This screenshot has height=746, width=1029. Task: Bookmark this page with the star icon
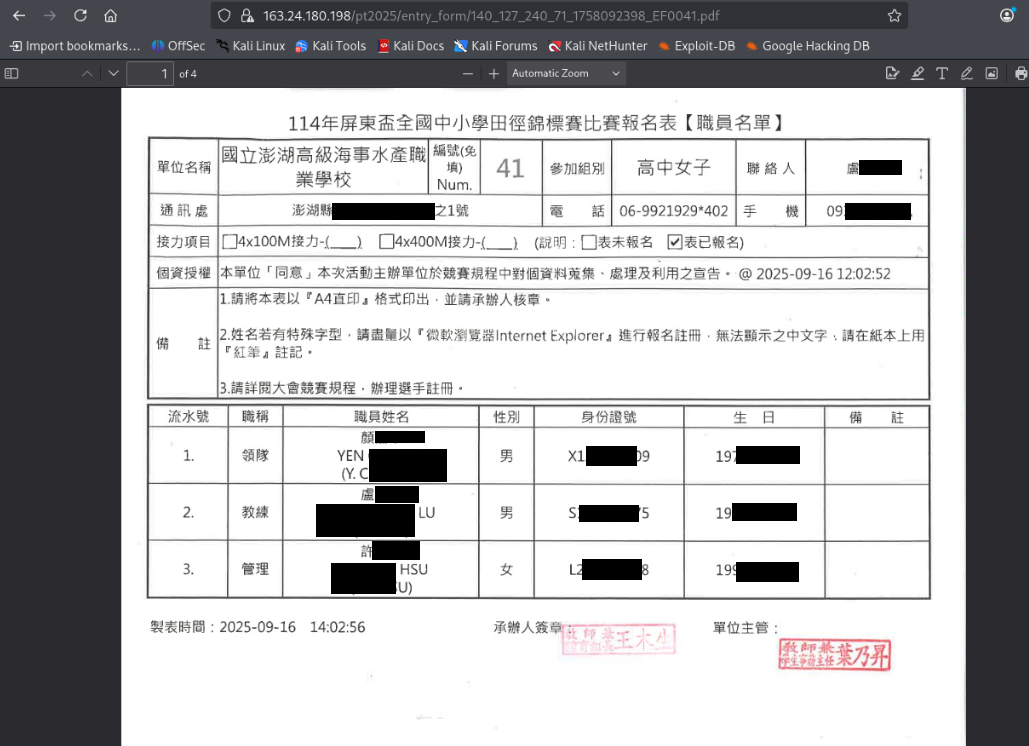pyautogui.click(x=894, y=16)
